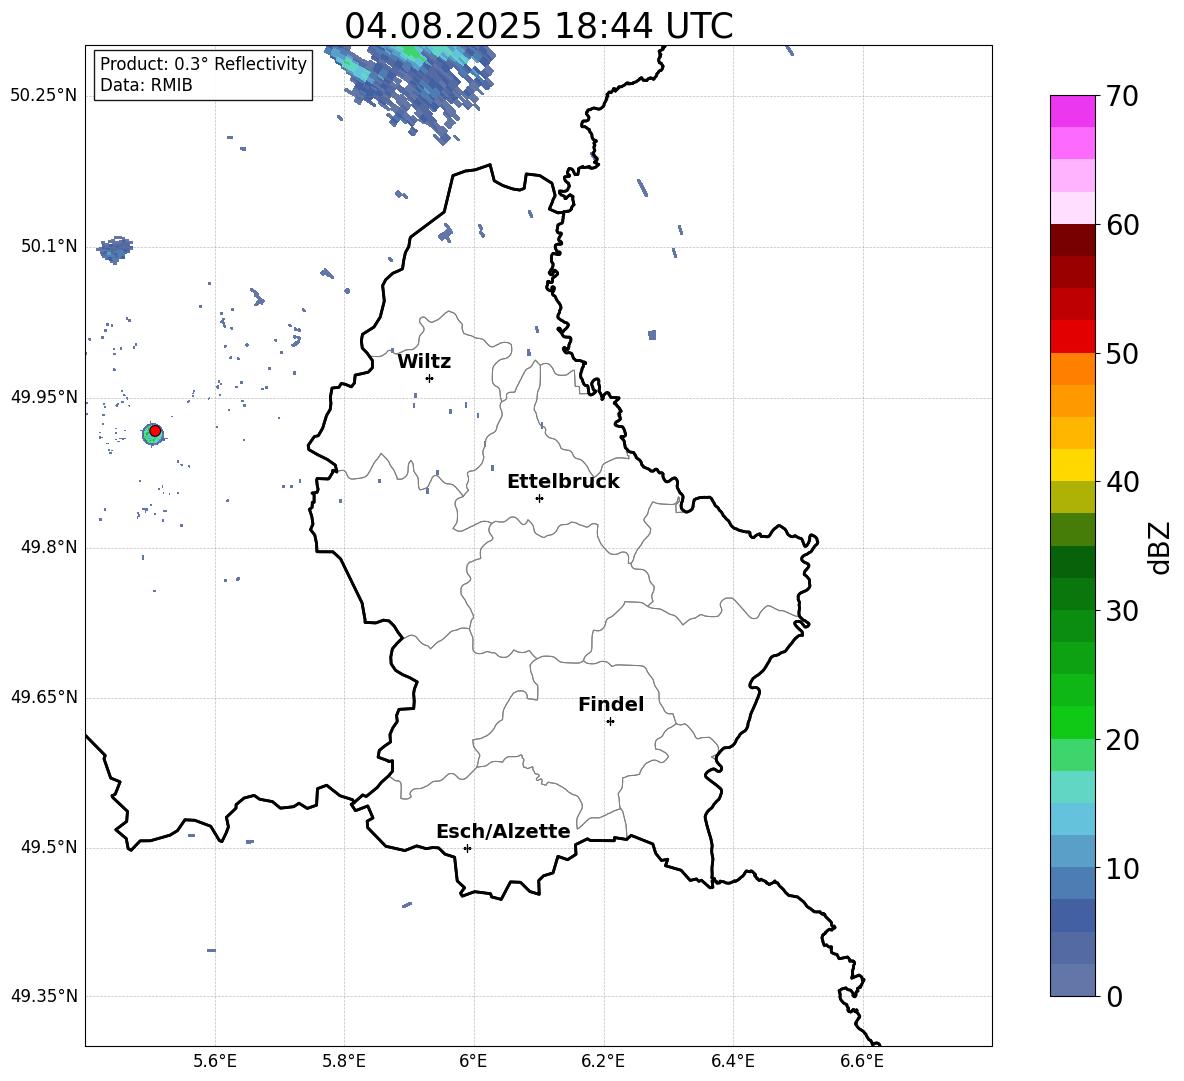
Task: Click the 50.25°N latitude label
Action: pyautogui.click(x=44, y=96)
